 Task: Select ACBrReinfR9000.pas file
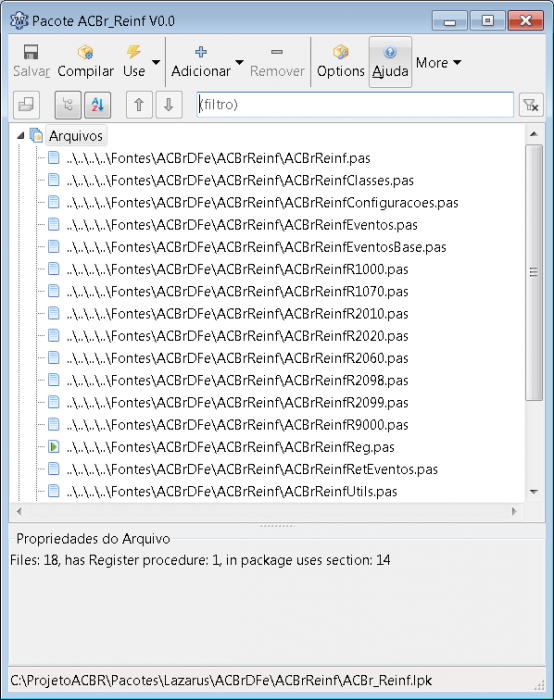(x=237, y=425)
